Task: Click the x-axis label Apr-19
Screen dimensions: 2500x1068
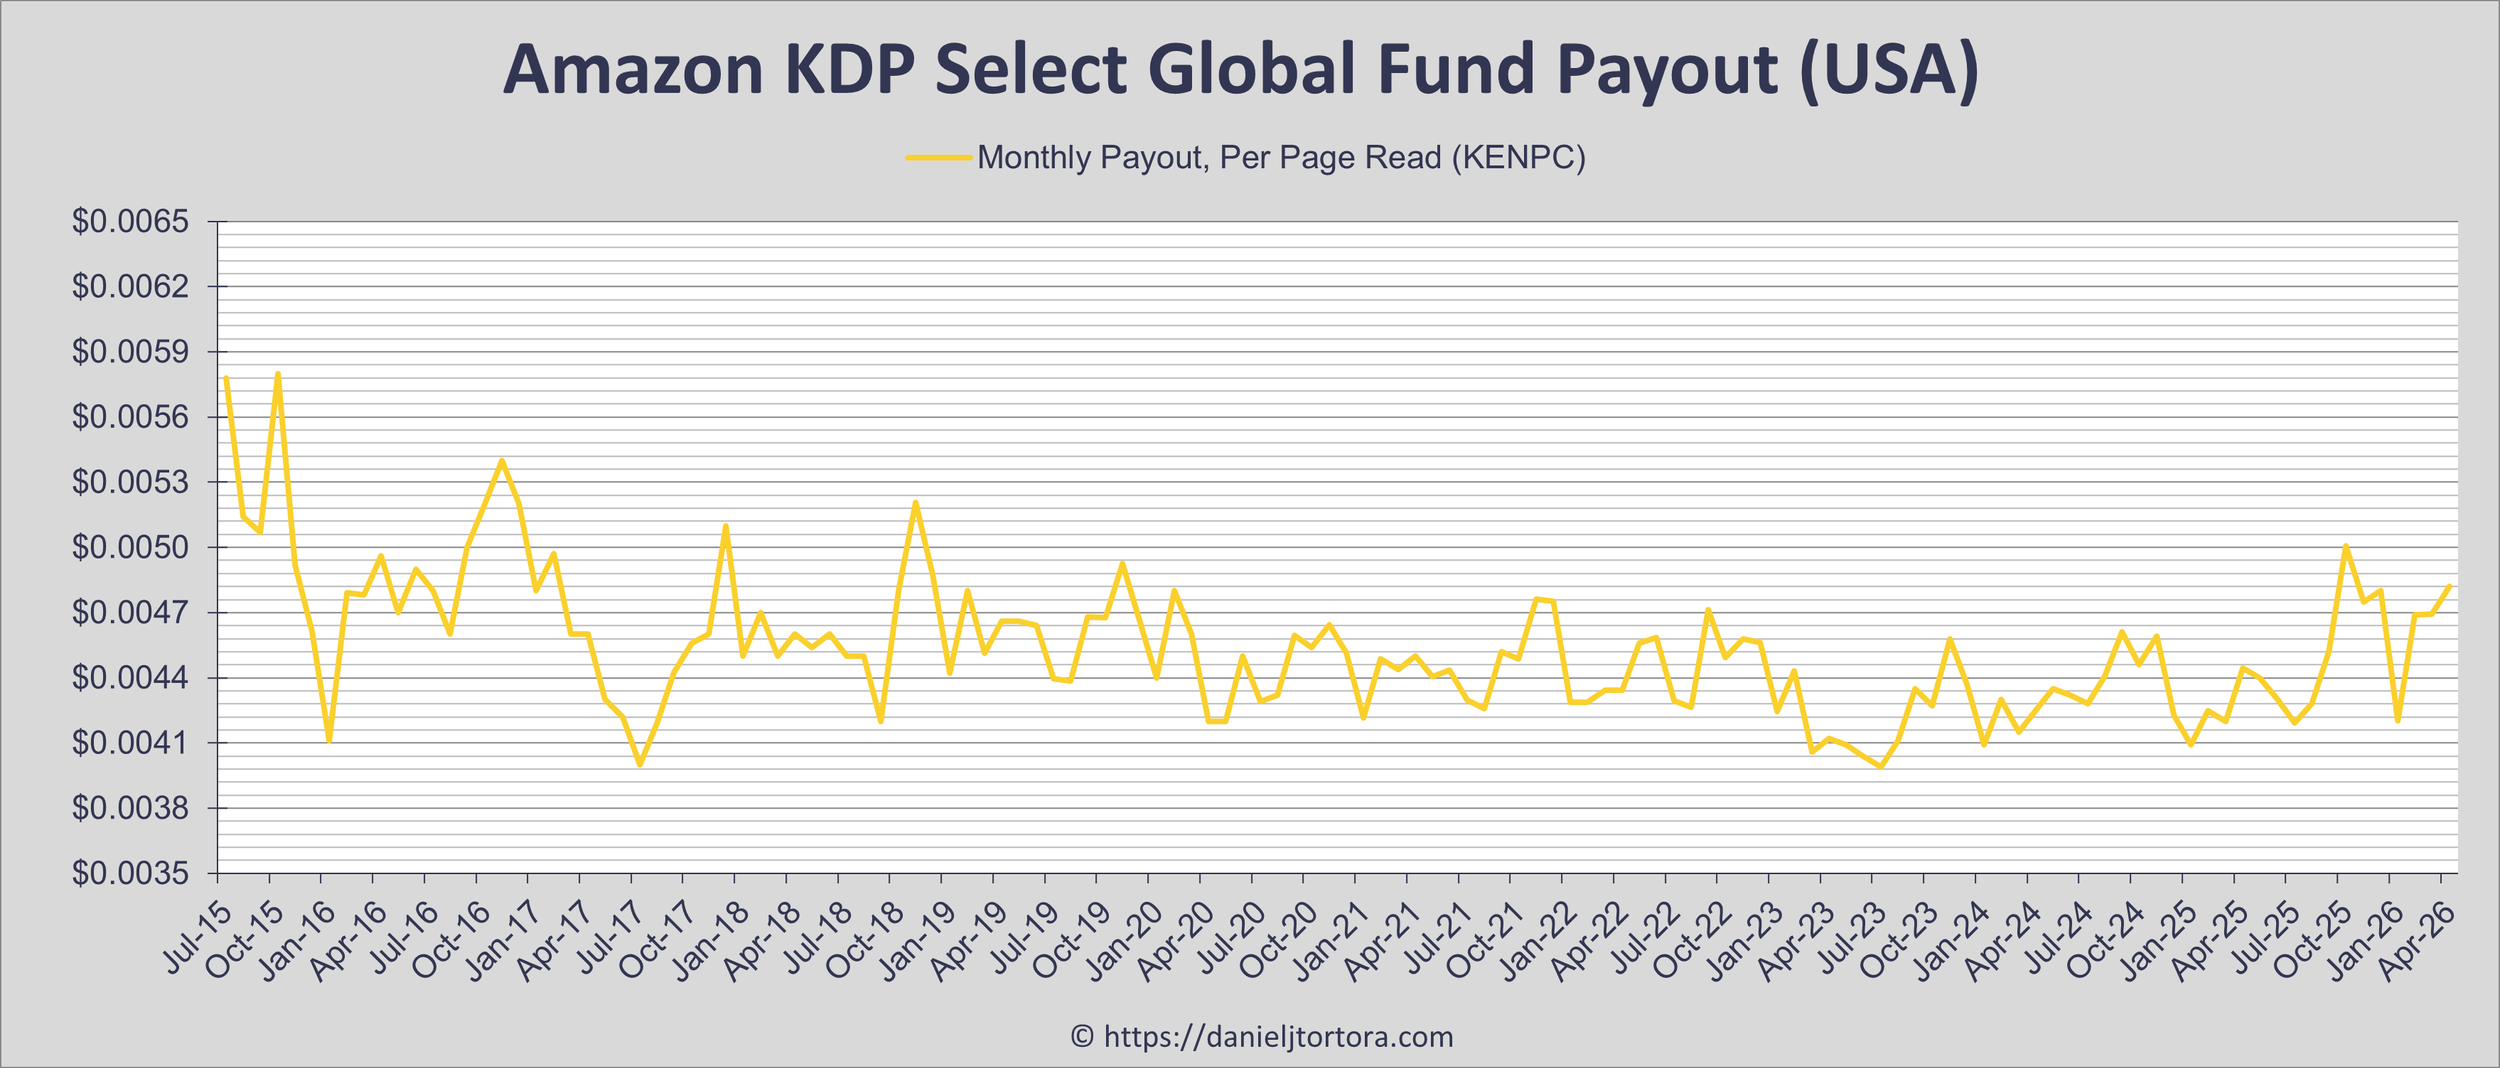Action: pos(969,941)
